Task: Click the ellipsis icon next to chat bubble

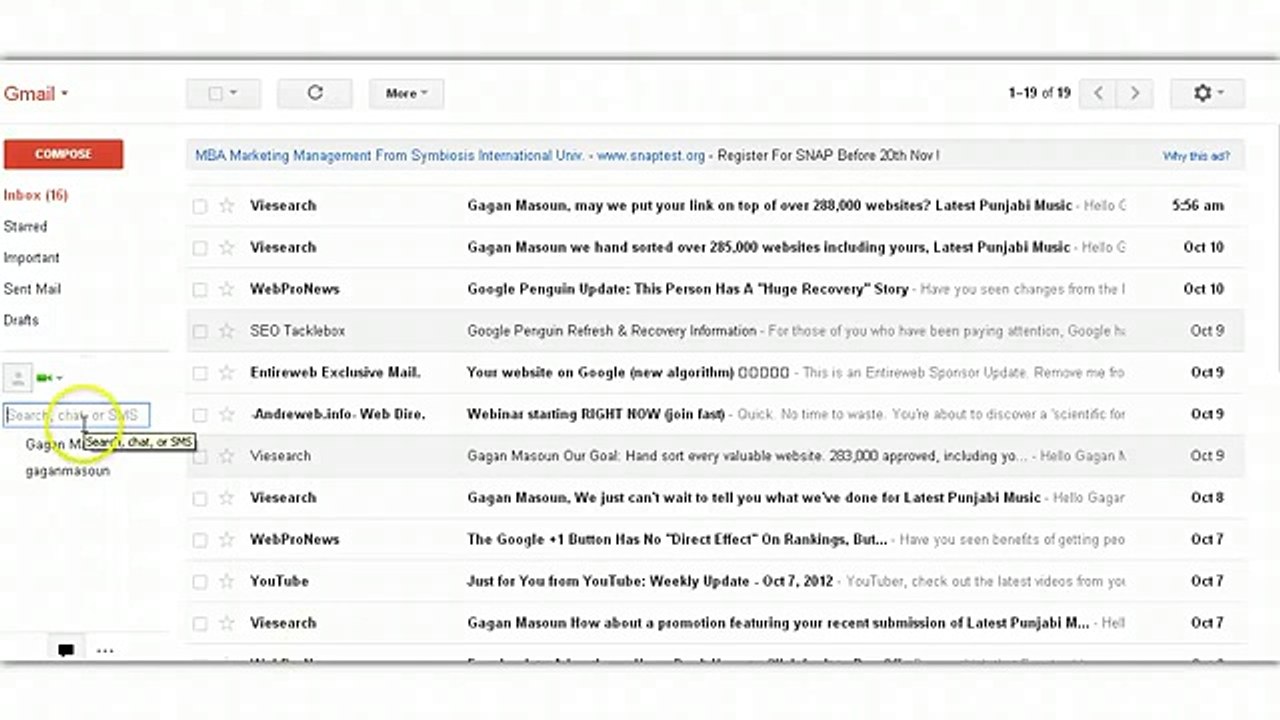Action: [x=105, y=651]
